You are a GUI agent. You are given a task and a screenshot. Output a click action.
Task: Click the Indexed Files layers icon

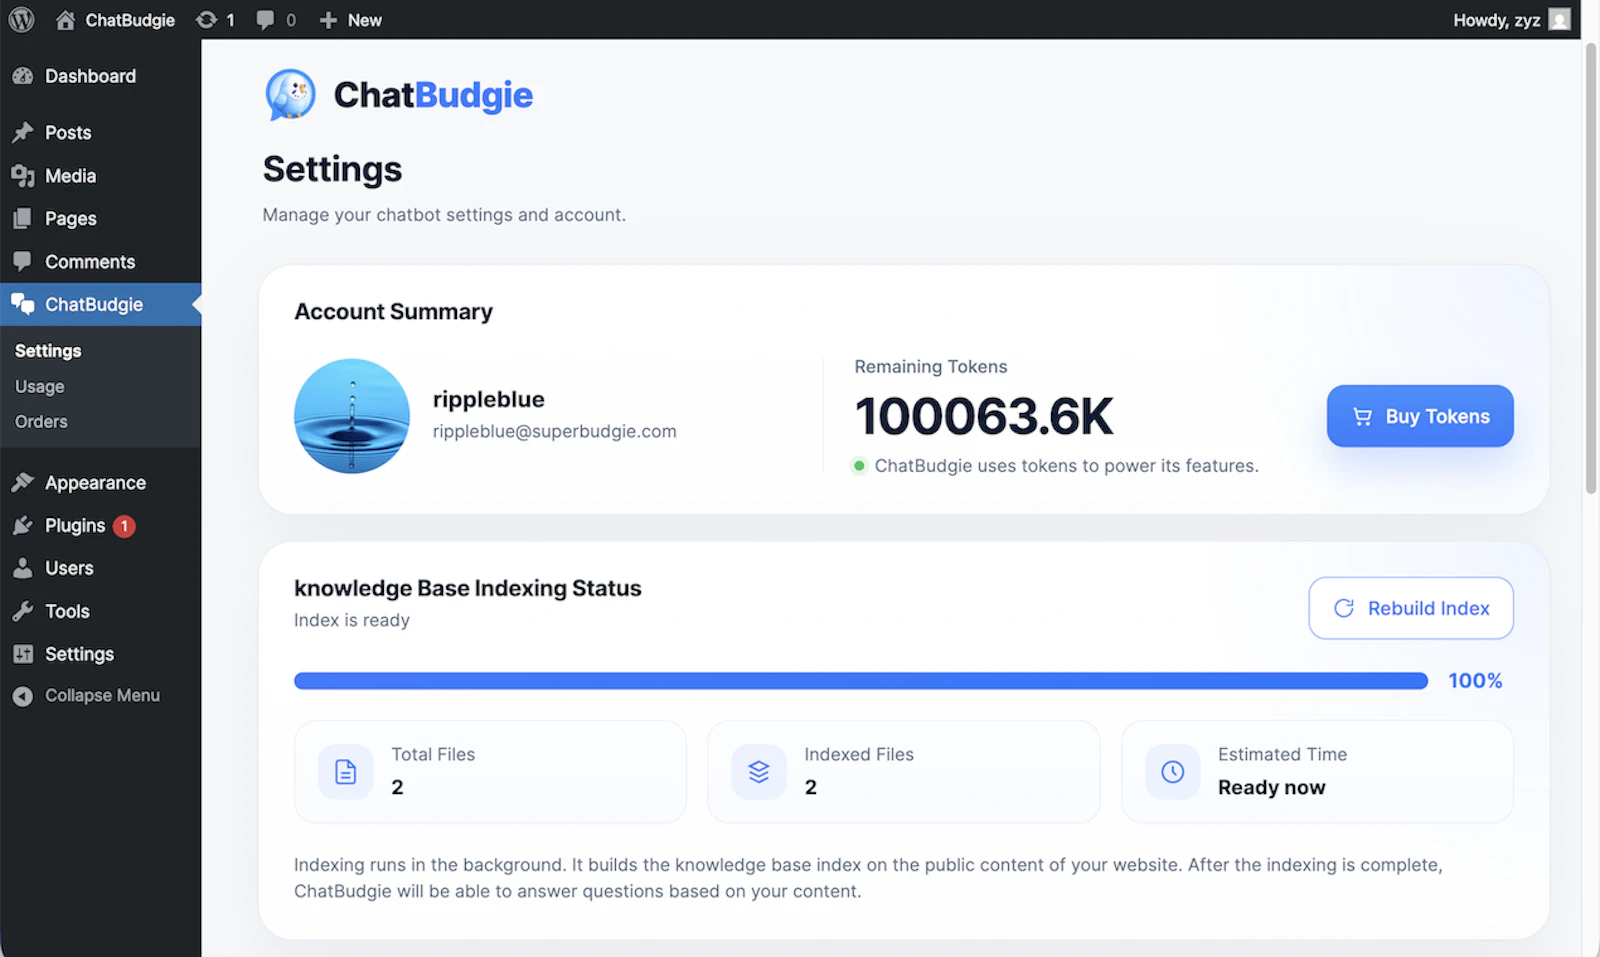pos(759,772)
